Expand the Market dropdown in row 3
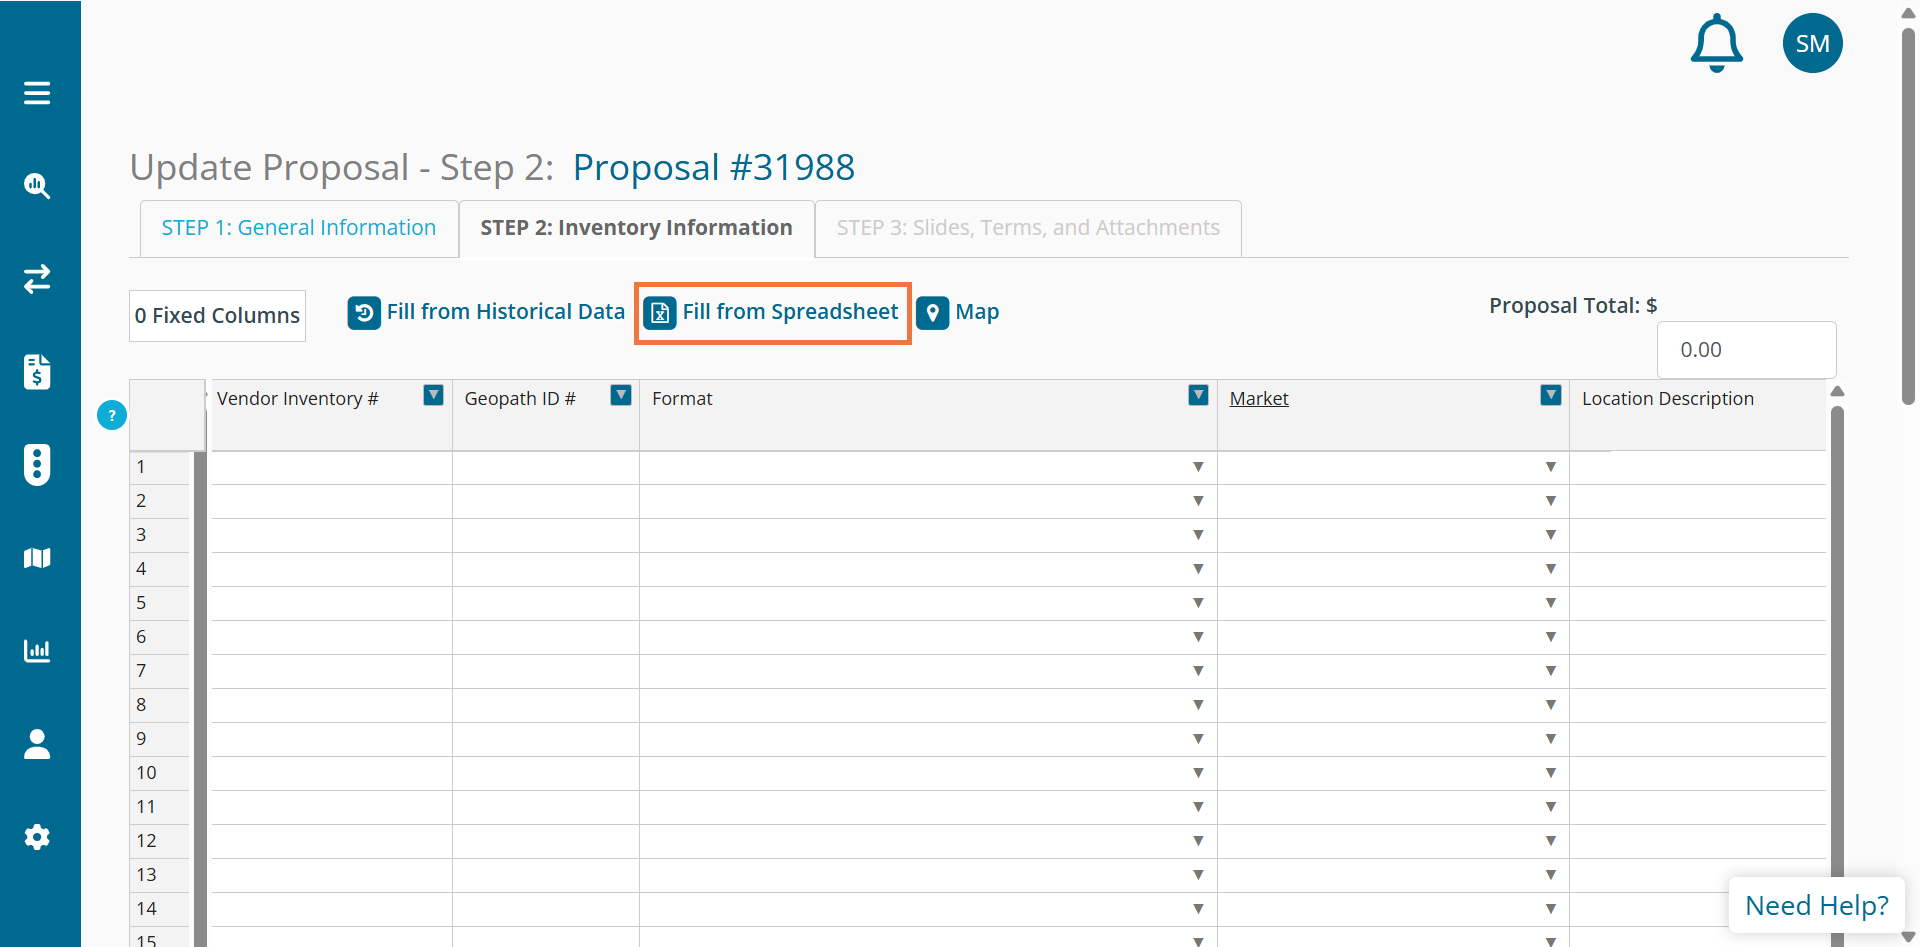The image size is (1920, 947). (1550, 535)
